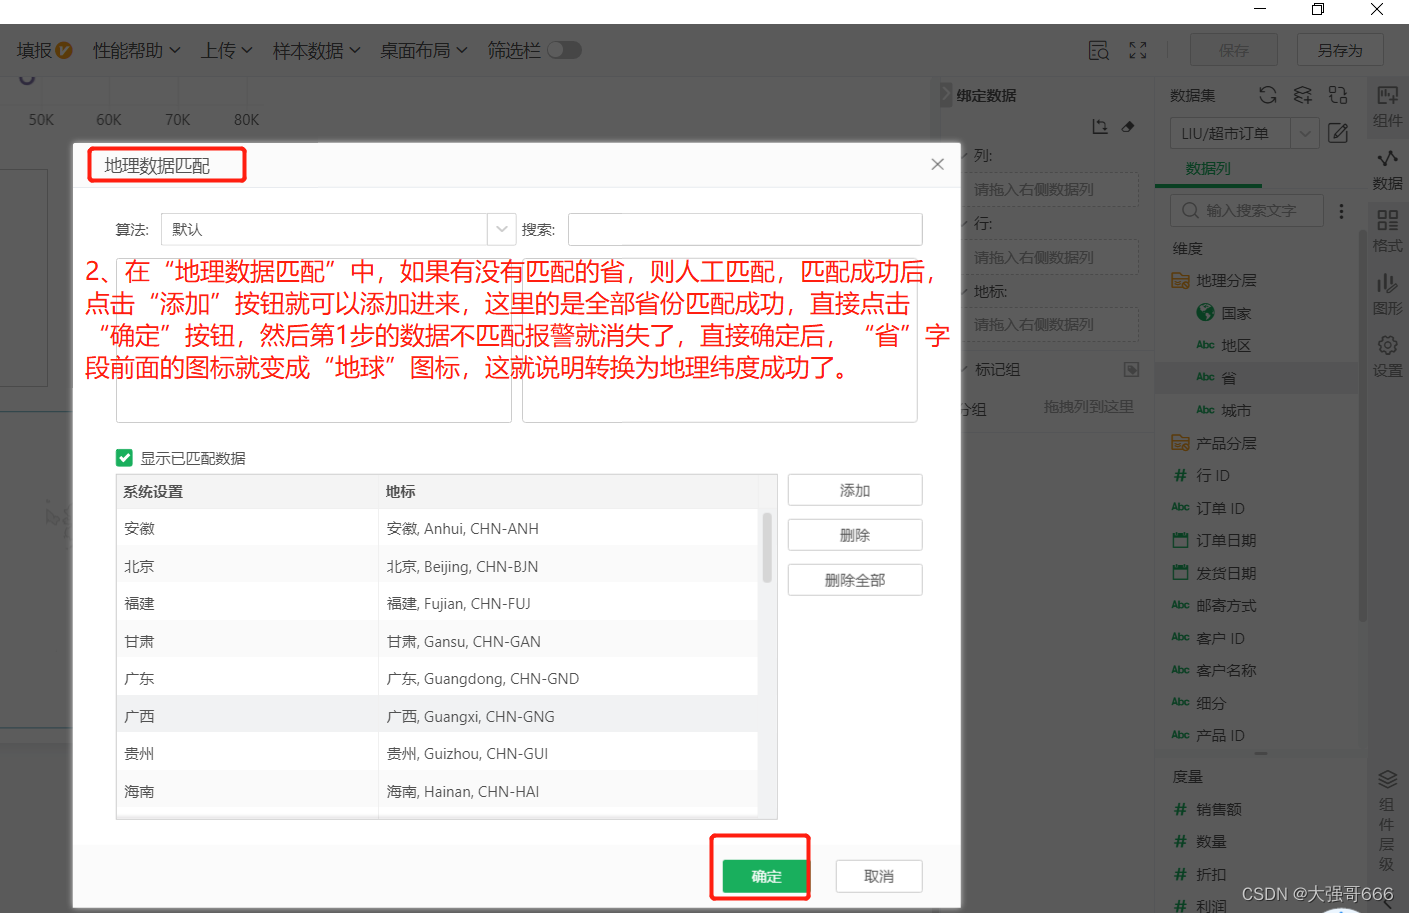Toggle the 筛选栏 switch
Screen dimensions: 1409x913
coord(564,50)
